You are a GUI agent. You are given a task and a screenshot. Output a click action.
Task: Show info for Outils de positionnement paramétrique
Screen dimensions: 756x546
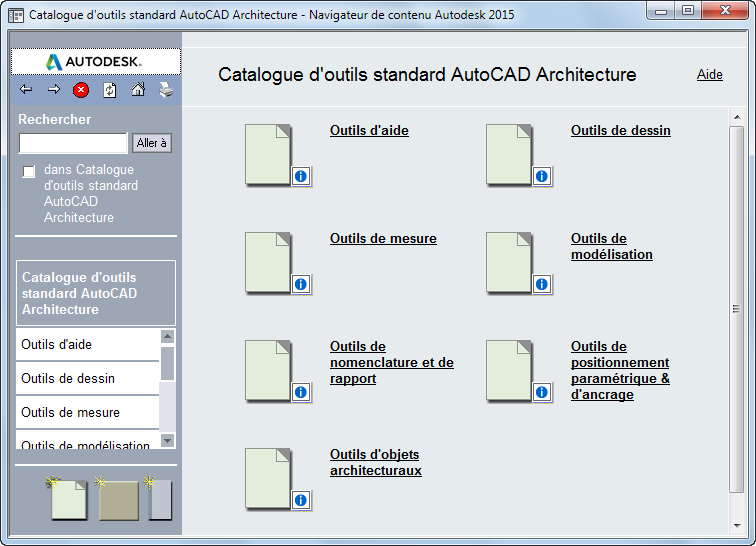(542, 392)
